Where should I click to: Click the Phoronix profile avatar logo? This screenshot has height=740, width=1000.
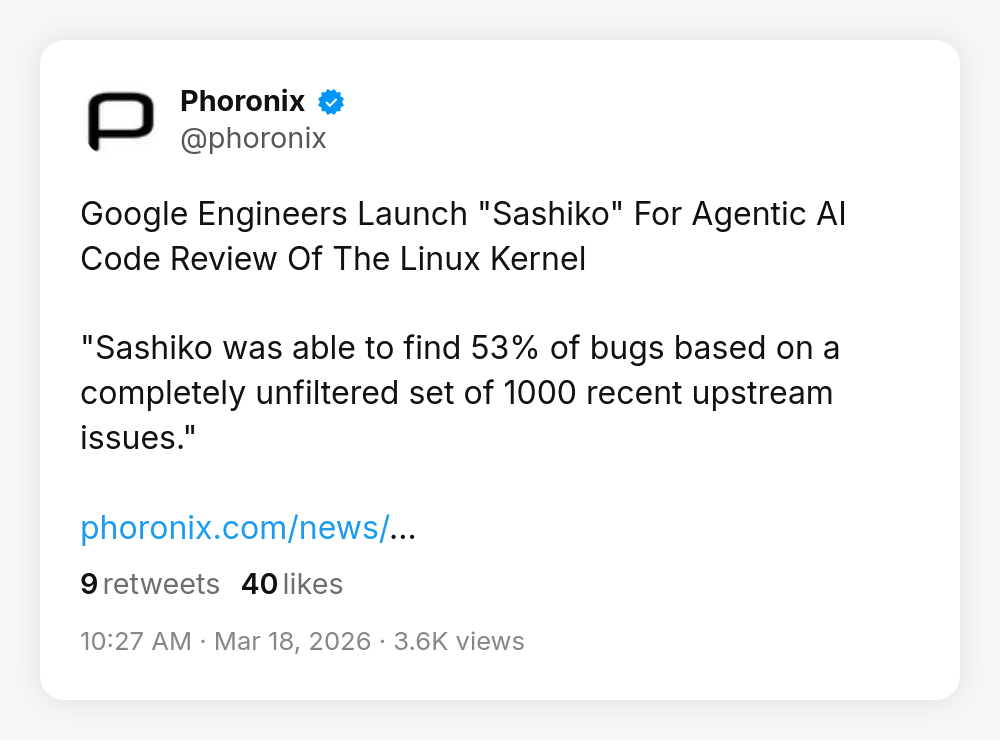click(120, 120)
